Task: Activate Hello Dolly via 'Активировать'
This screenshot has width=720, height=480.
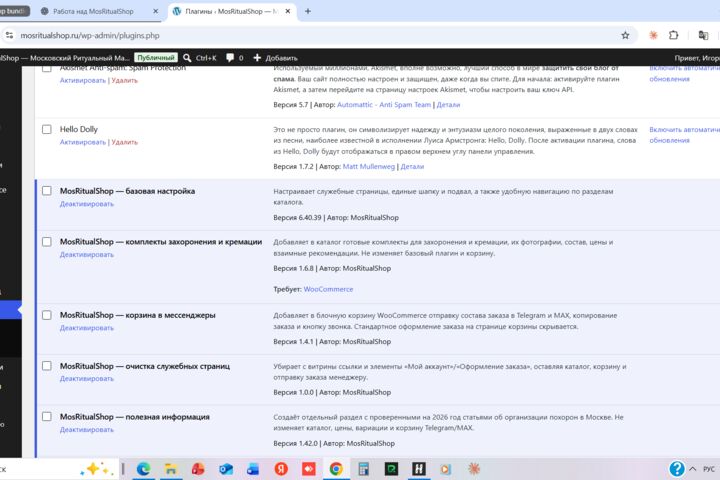Action: (x=83, y=142)
